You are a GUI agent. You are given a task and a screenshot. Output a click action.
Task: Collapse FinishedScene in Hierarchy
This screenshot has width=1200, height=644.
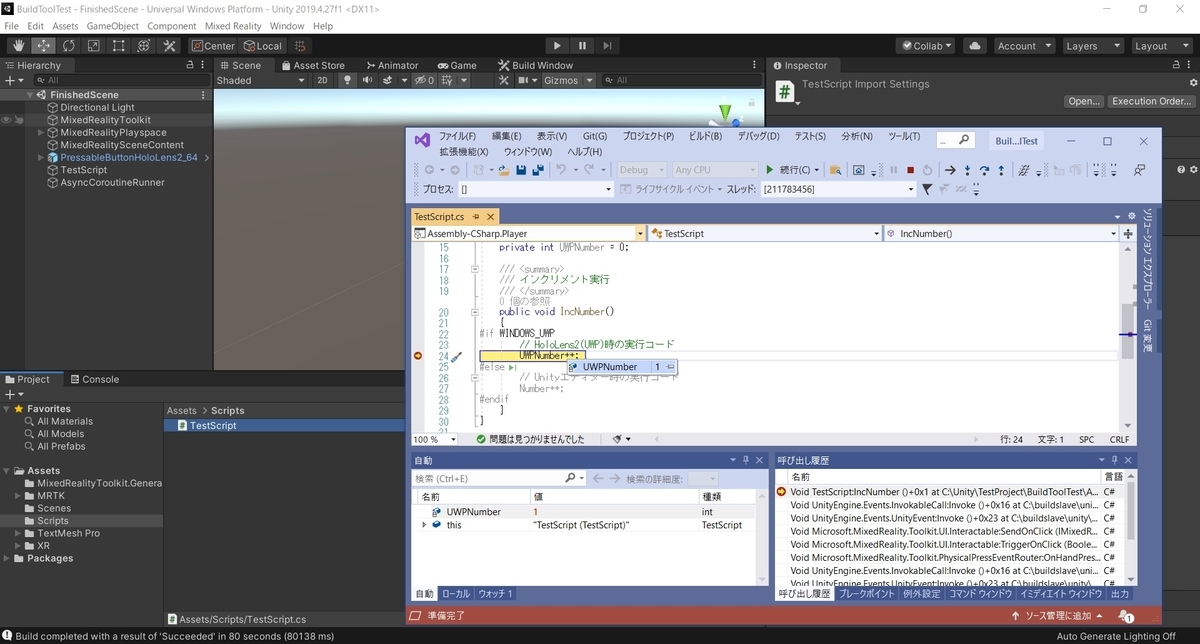click(29, 95)
